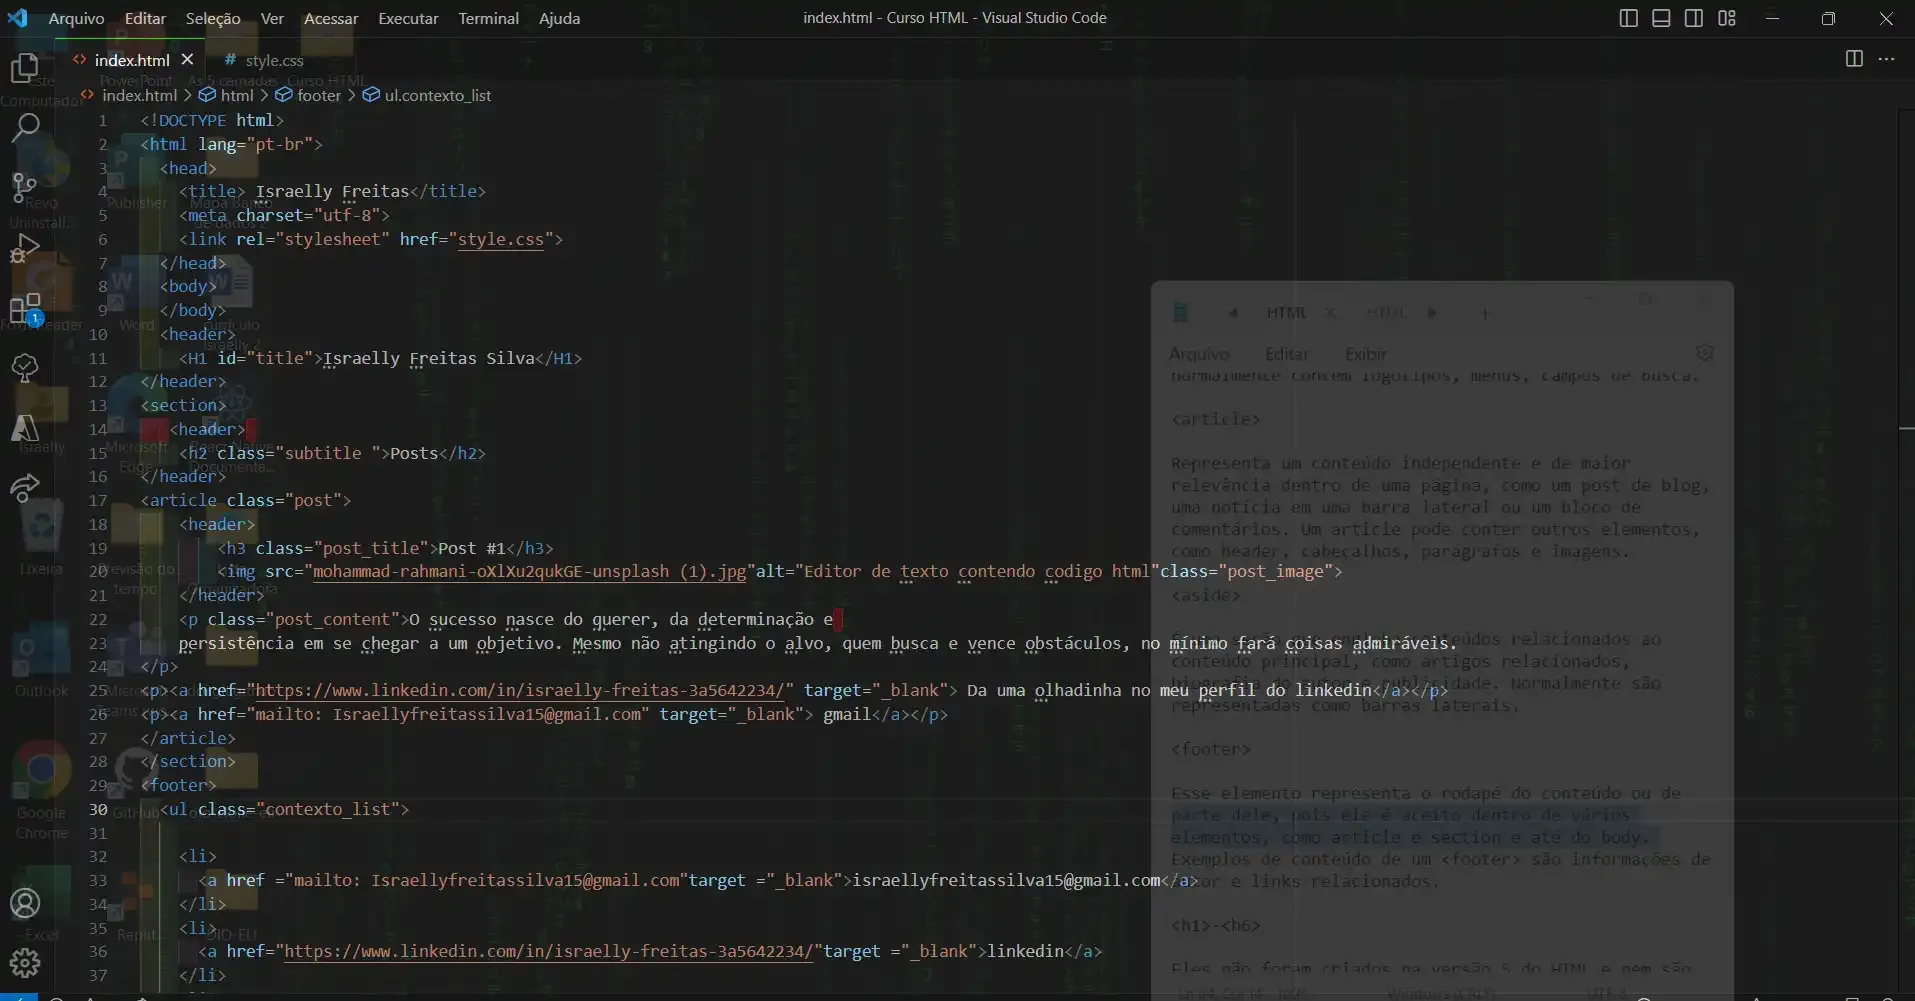Follow the style.css href link on line 6
Screen dimensions: 1915x1001
(x=501, y=239)
